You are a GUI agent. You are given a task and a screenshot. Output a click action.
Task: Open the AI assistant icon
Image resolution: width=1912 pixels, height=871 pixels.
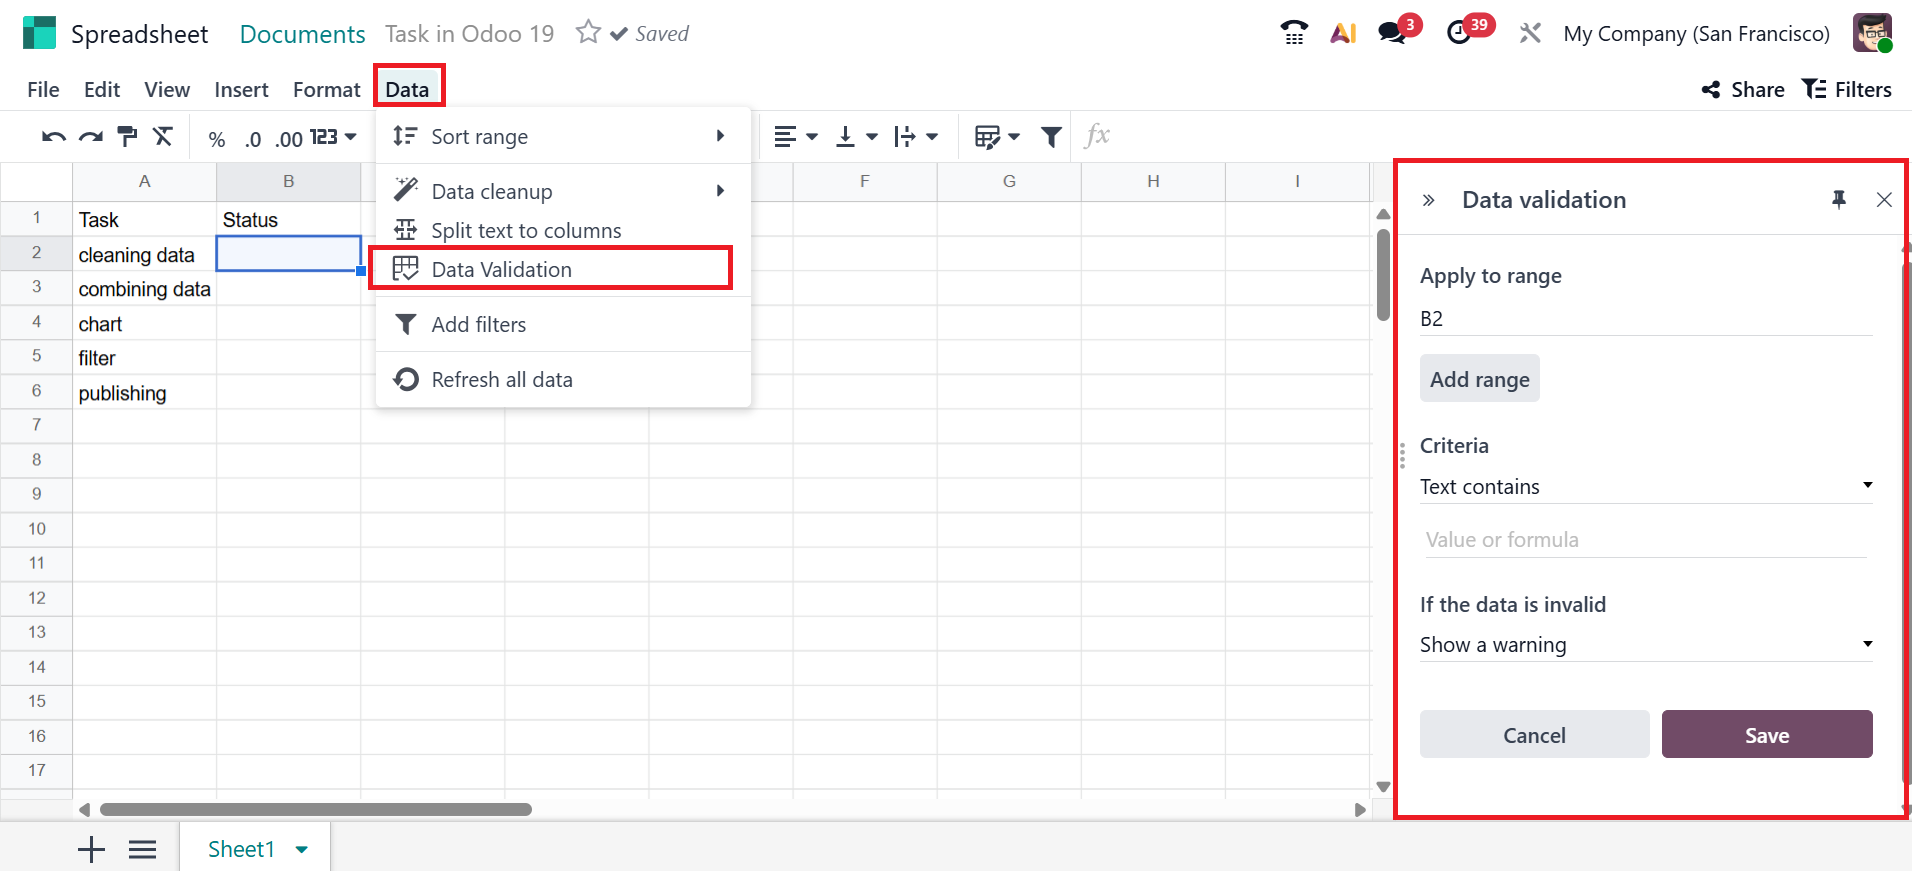pyautogui.click(x=1343, y=33)
